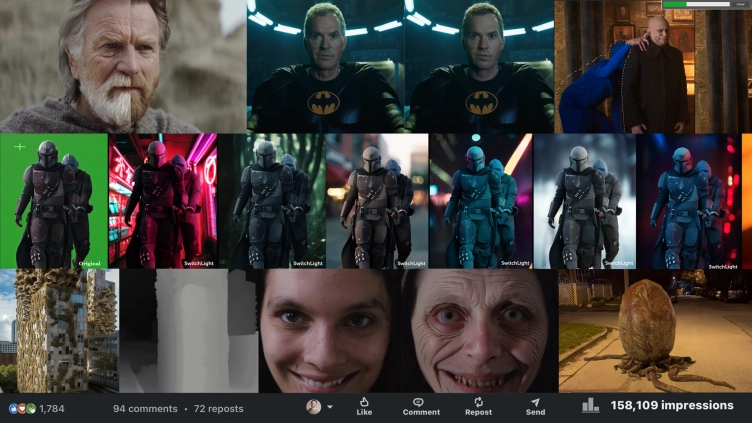Open the bearded old man thumbnail
Viewport: 752px width, 423px height.
pos(123,66)
